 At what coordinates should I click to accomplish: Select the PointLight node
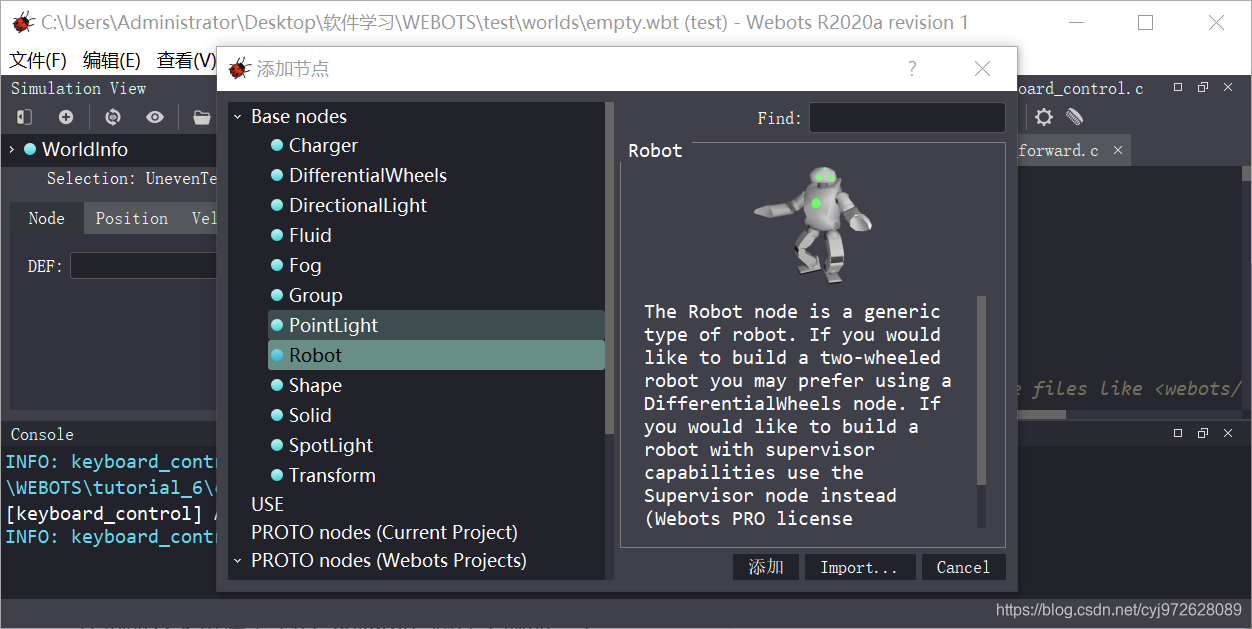[436, 325]
